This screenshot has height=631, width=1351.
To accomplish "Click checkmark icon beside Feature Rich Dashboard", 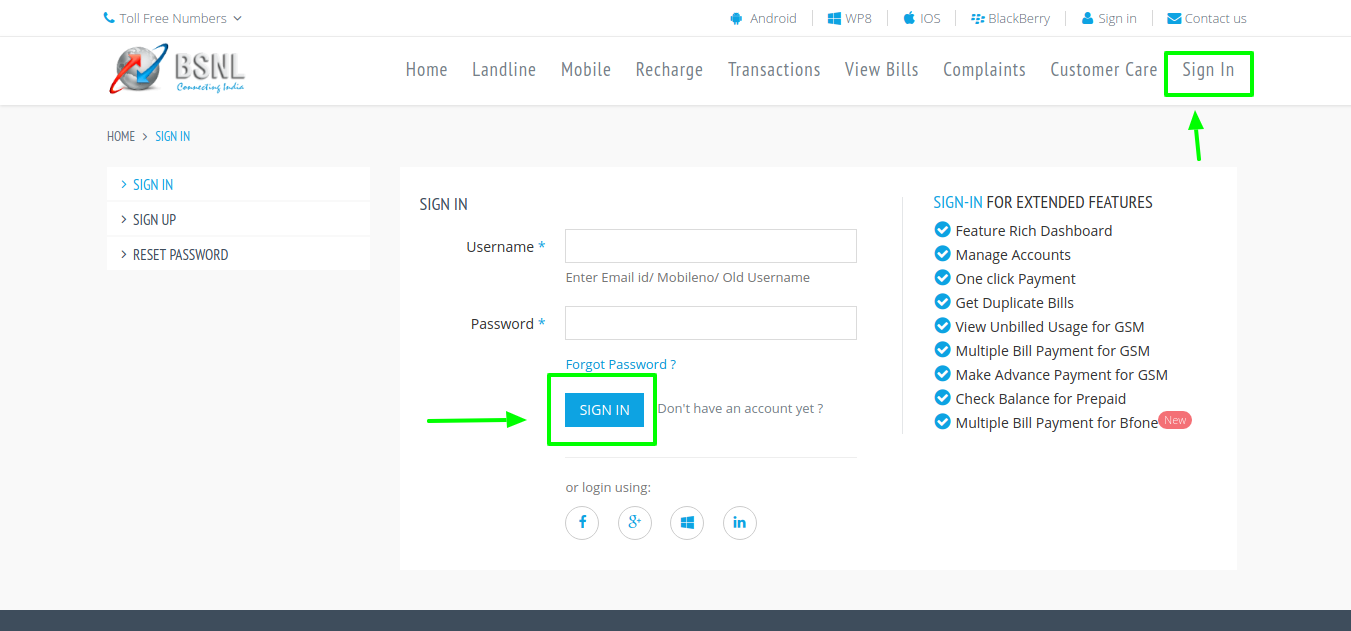I will 942,230.
